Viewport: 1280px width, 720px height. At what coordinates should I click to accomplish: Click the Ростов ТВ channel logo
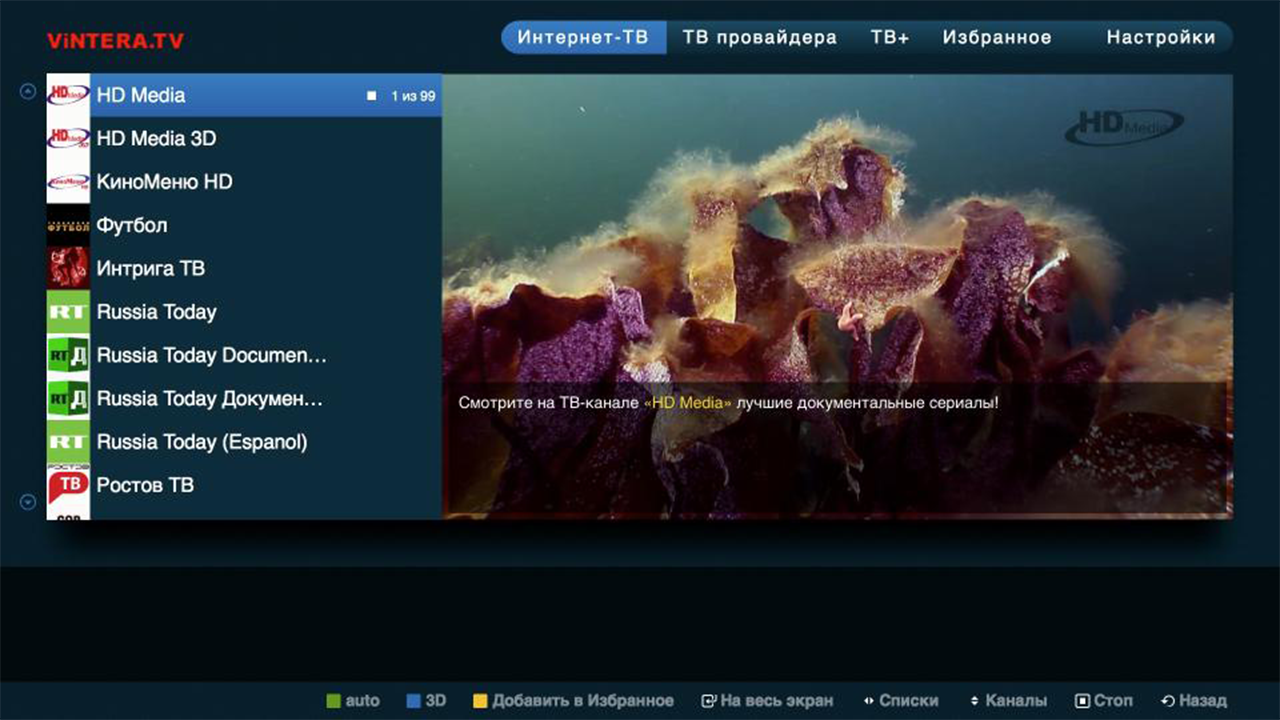(x=68, y=485)
